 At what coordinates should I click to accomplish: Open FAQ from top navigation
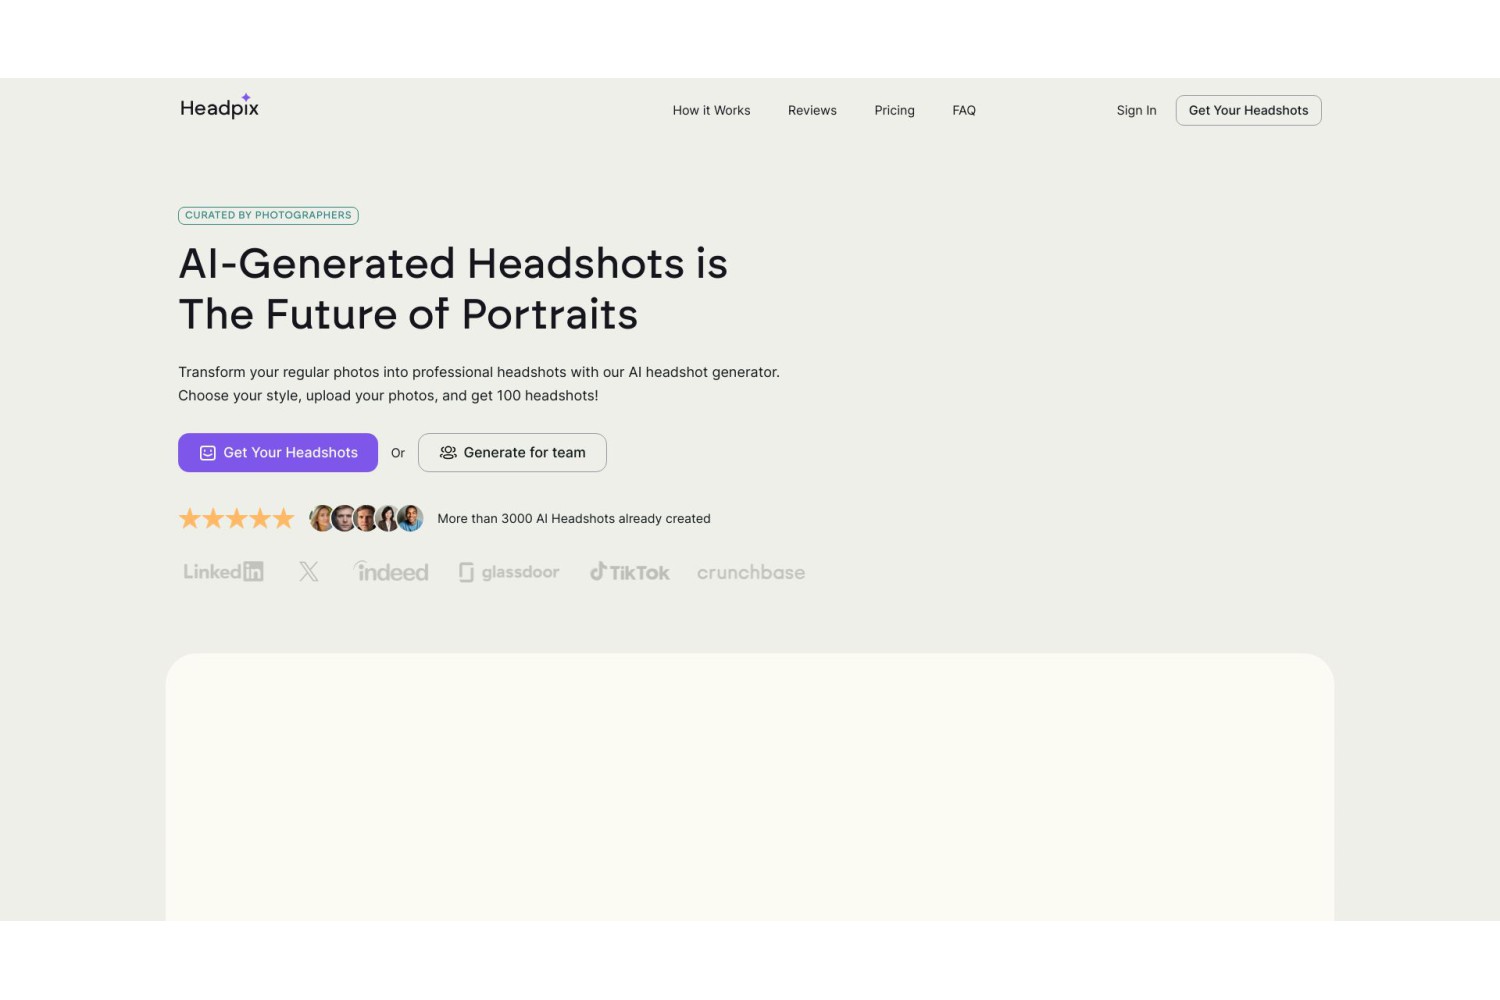964,110
